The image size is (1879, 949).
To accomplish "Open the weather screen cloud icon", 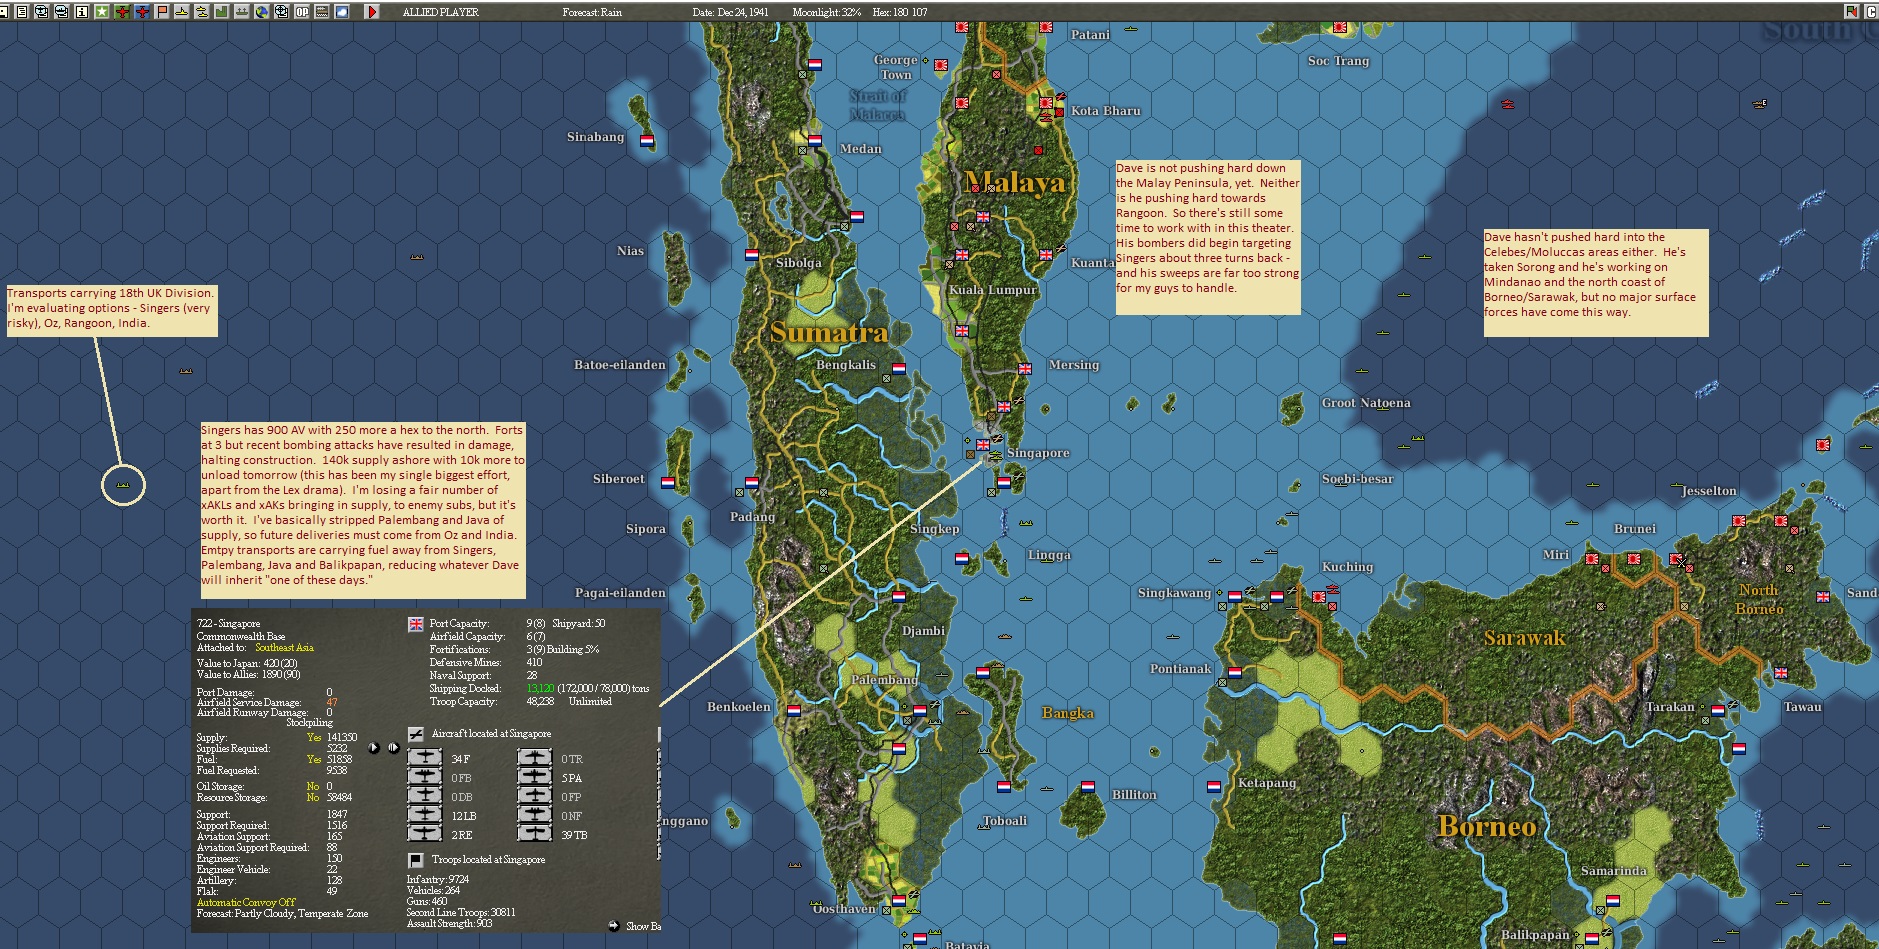I will pyautogui.click(x=341, y=11).
